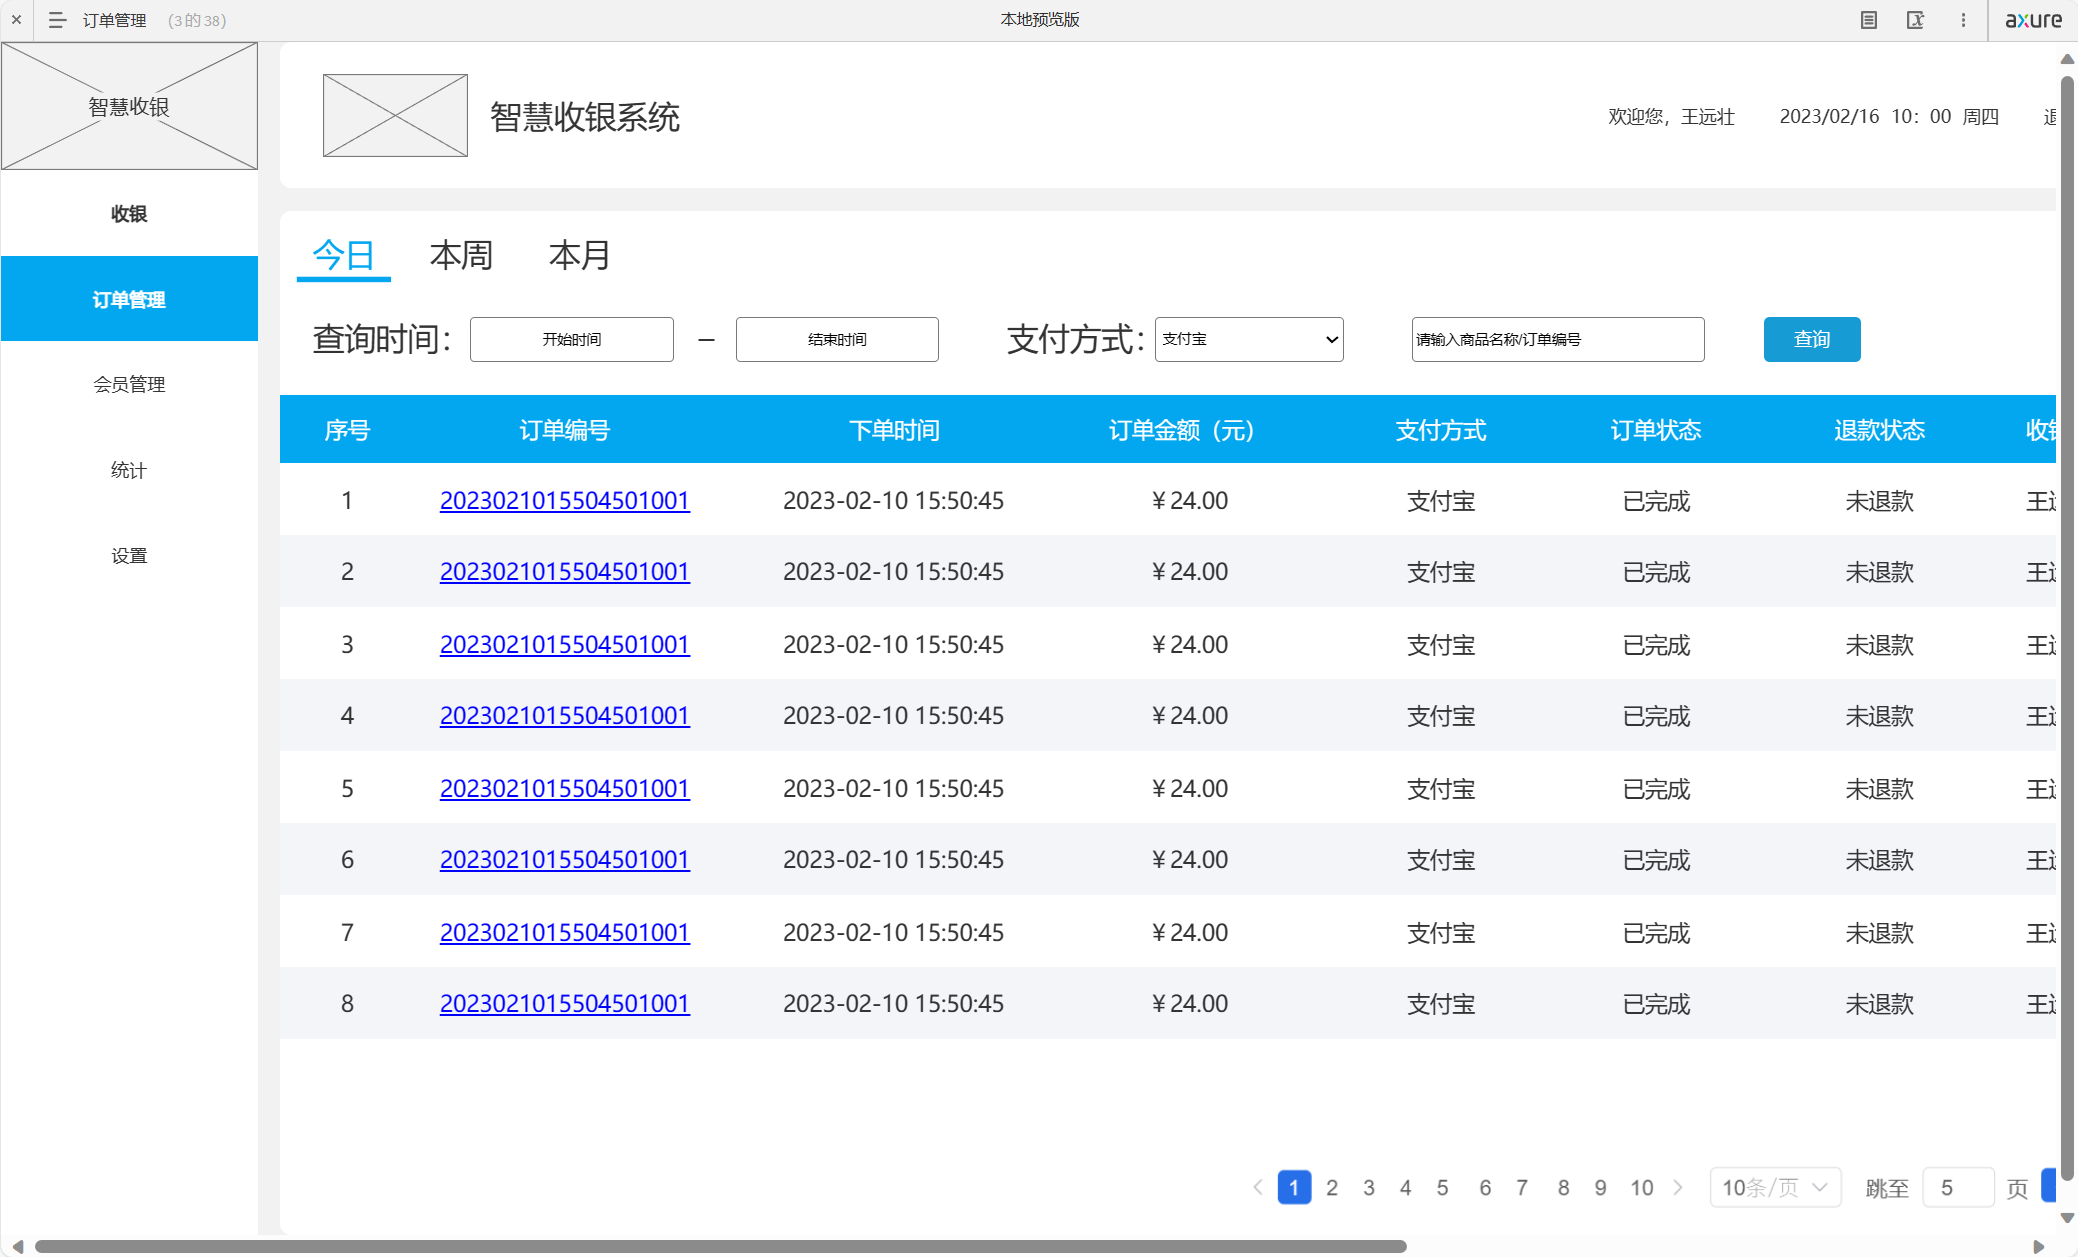
Task: Select 订单管理 in the sidebar
Action: tap(129, 299)
